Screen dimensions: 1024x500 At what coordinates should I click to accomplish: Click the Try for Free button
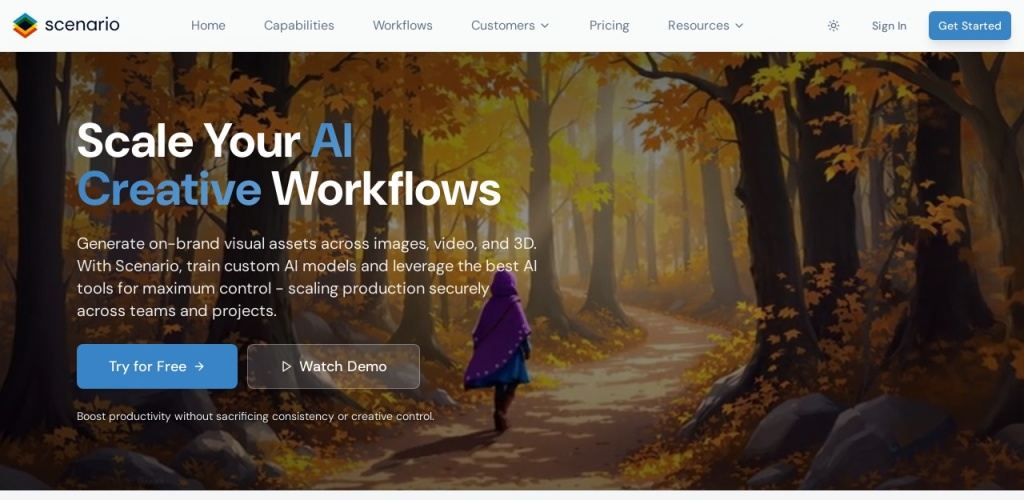coord(157,366)
